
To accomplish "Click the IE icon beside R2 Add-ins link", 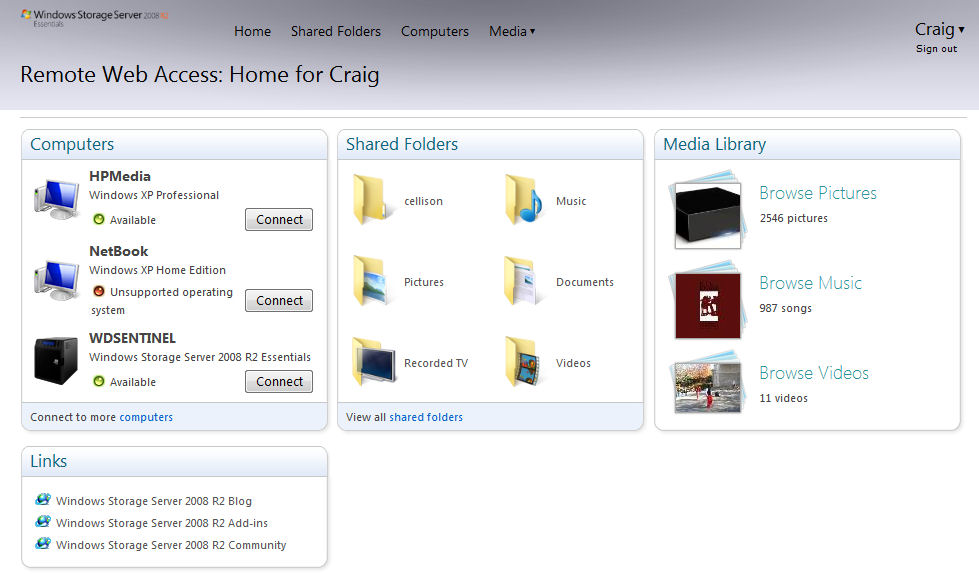I will [x=43, y=522].
